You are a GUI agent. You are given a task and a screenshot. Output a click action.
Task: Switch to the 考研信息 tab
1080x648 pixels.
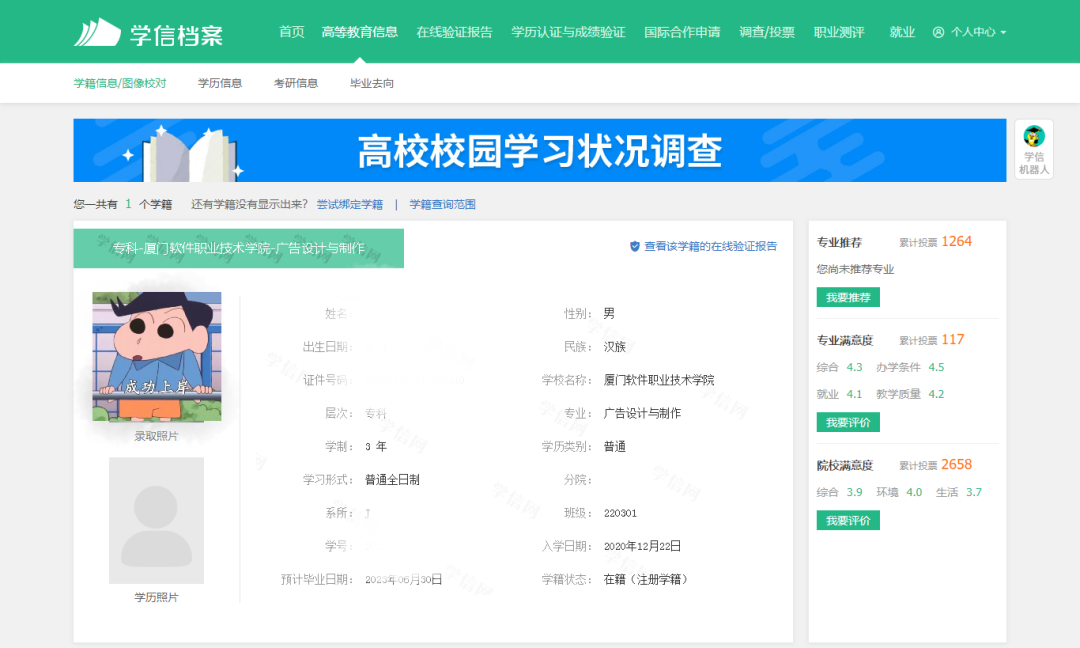point(296,83)
